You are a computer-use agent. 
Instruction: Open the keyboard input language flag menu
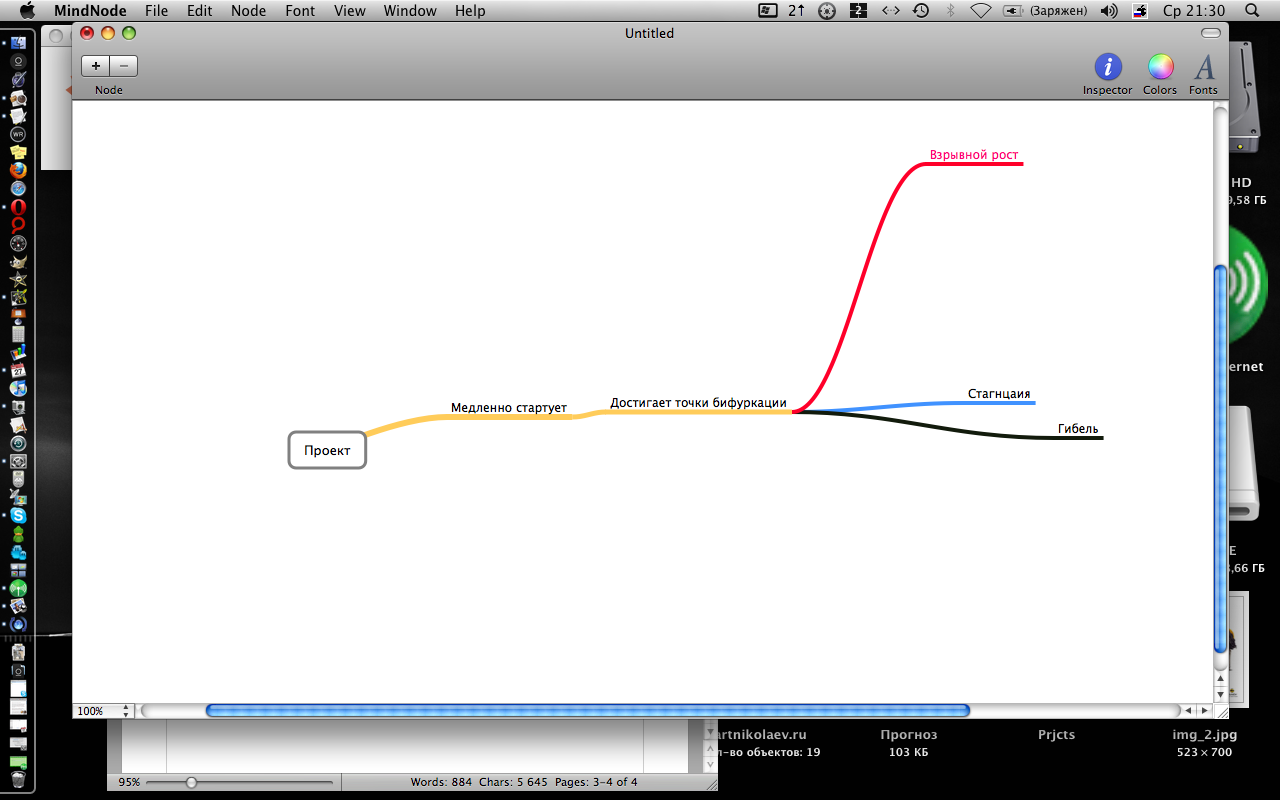(1140, 11)
